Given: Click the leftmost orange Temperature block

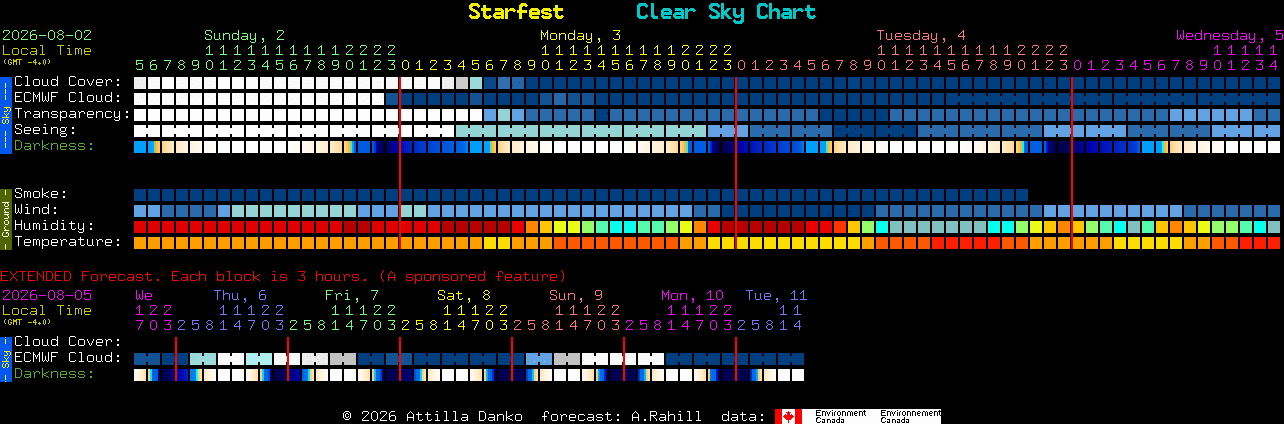Looking at the screenshot, I should [x=140, y=242].
